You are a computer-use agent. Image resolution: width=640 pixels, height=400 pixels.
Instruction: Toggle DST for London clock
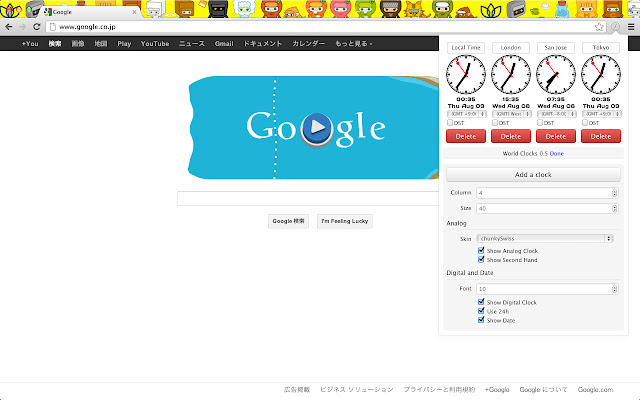pos(495,122)
